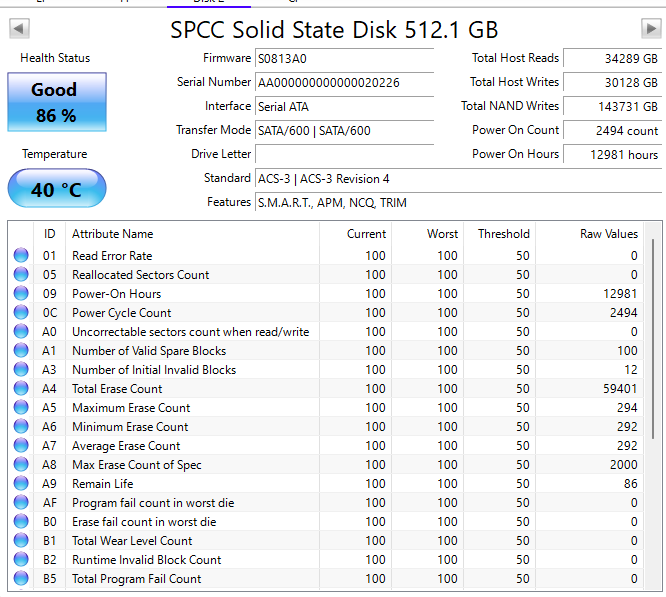666x597 pixels.
Task: Click the 40 °C temperature indicator
Action: [x=56, y=189]
